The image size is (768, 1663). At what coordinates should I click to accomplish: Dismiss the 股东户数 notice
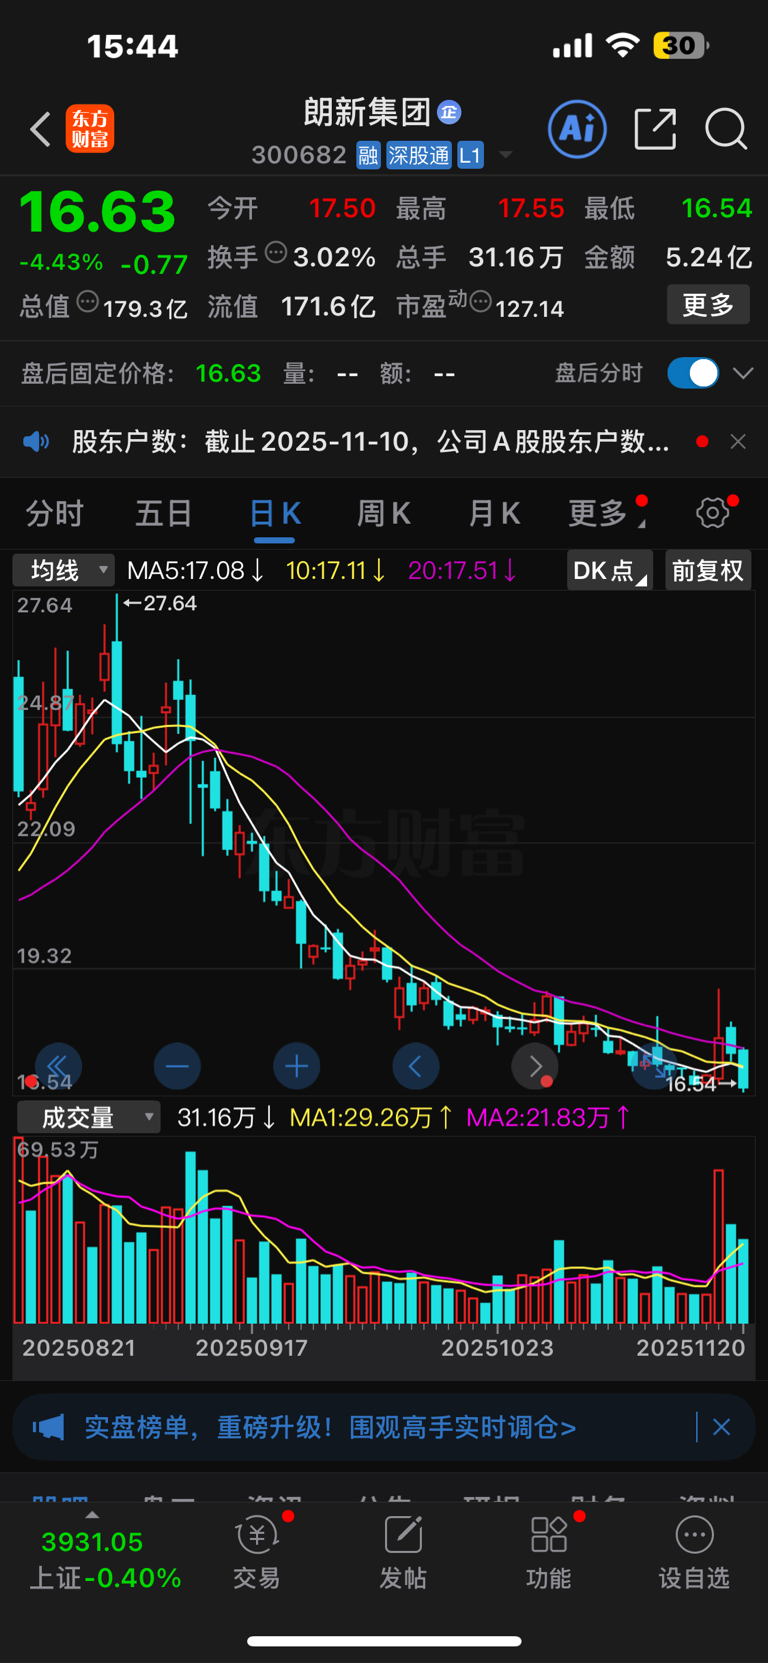738,441
